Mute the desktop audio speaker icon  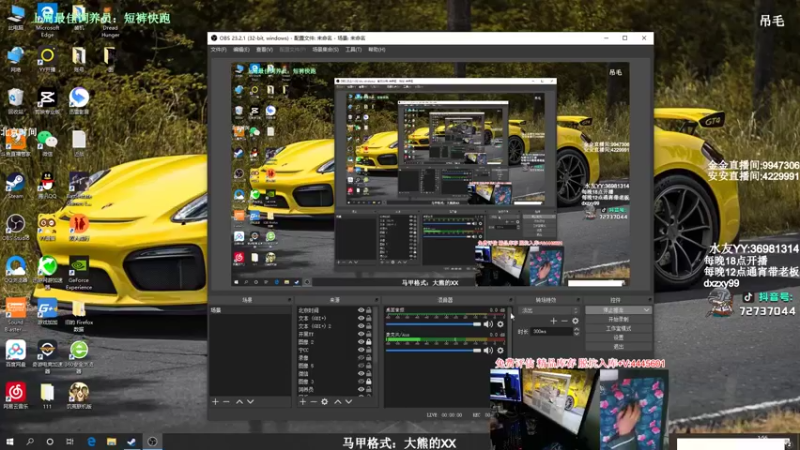pyautogui.click(x=488, y=324)
